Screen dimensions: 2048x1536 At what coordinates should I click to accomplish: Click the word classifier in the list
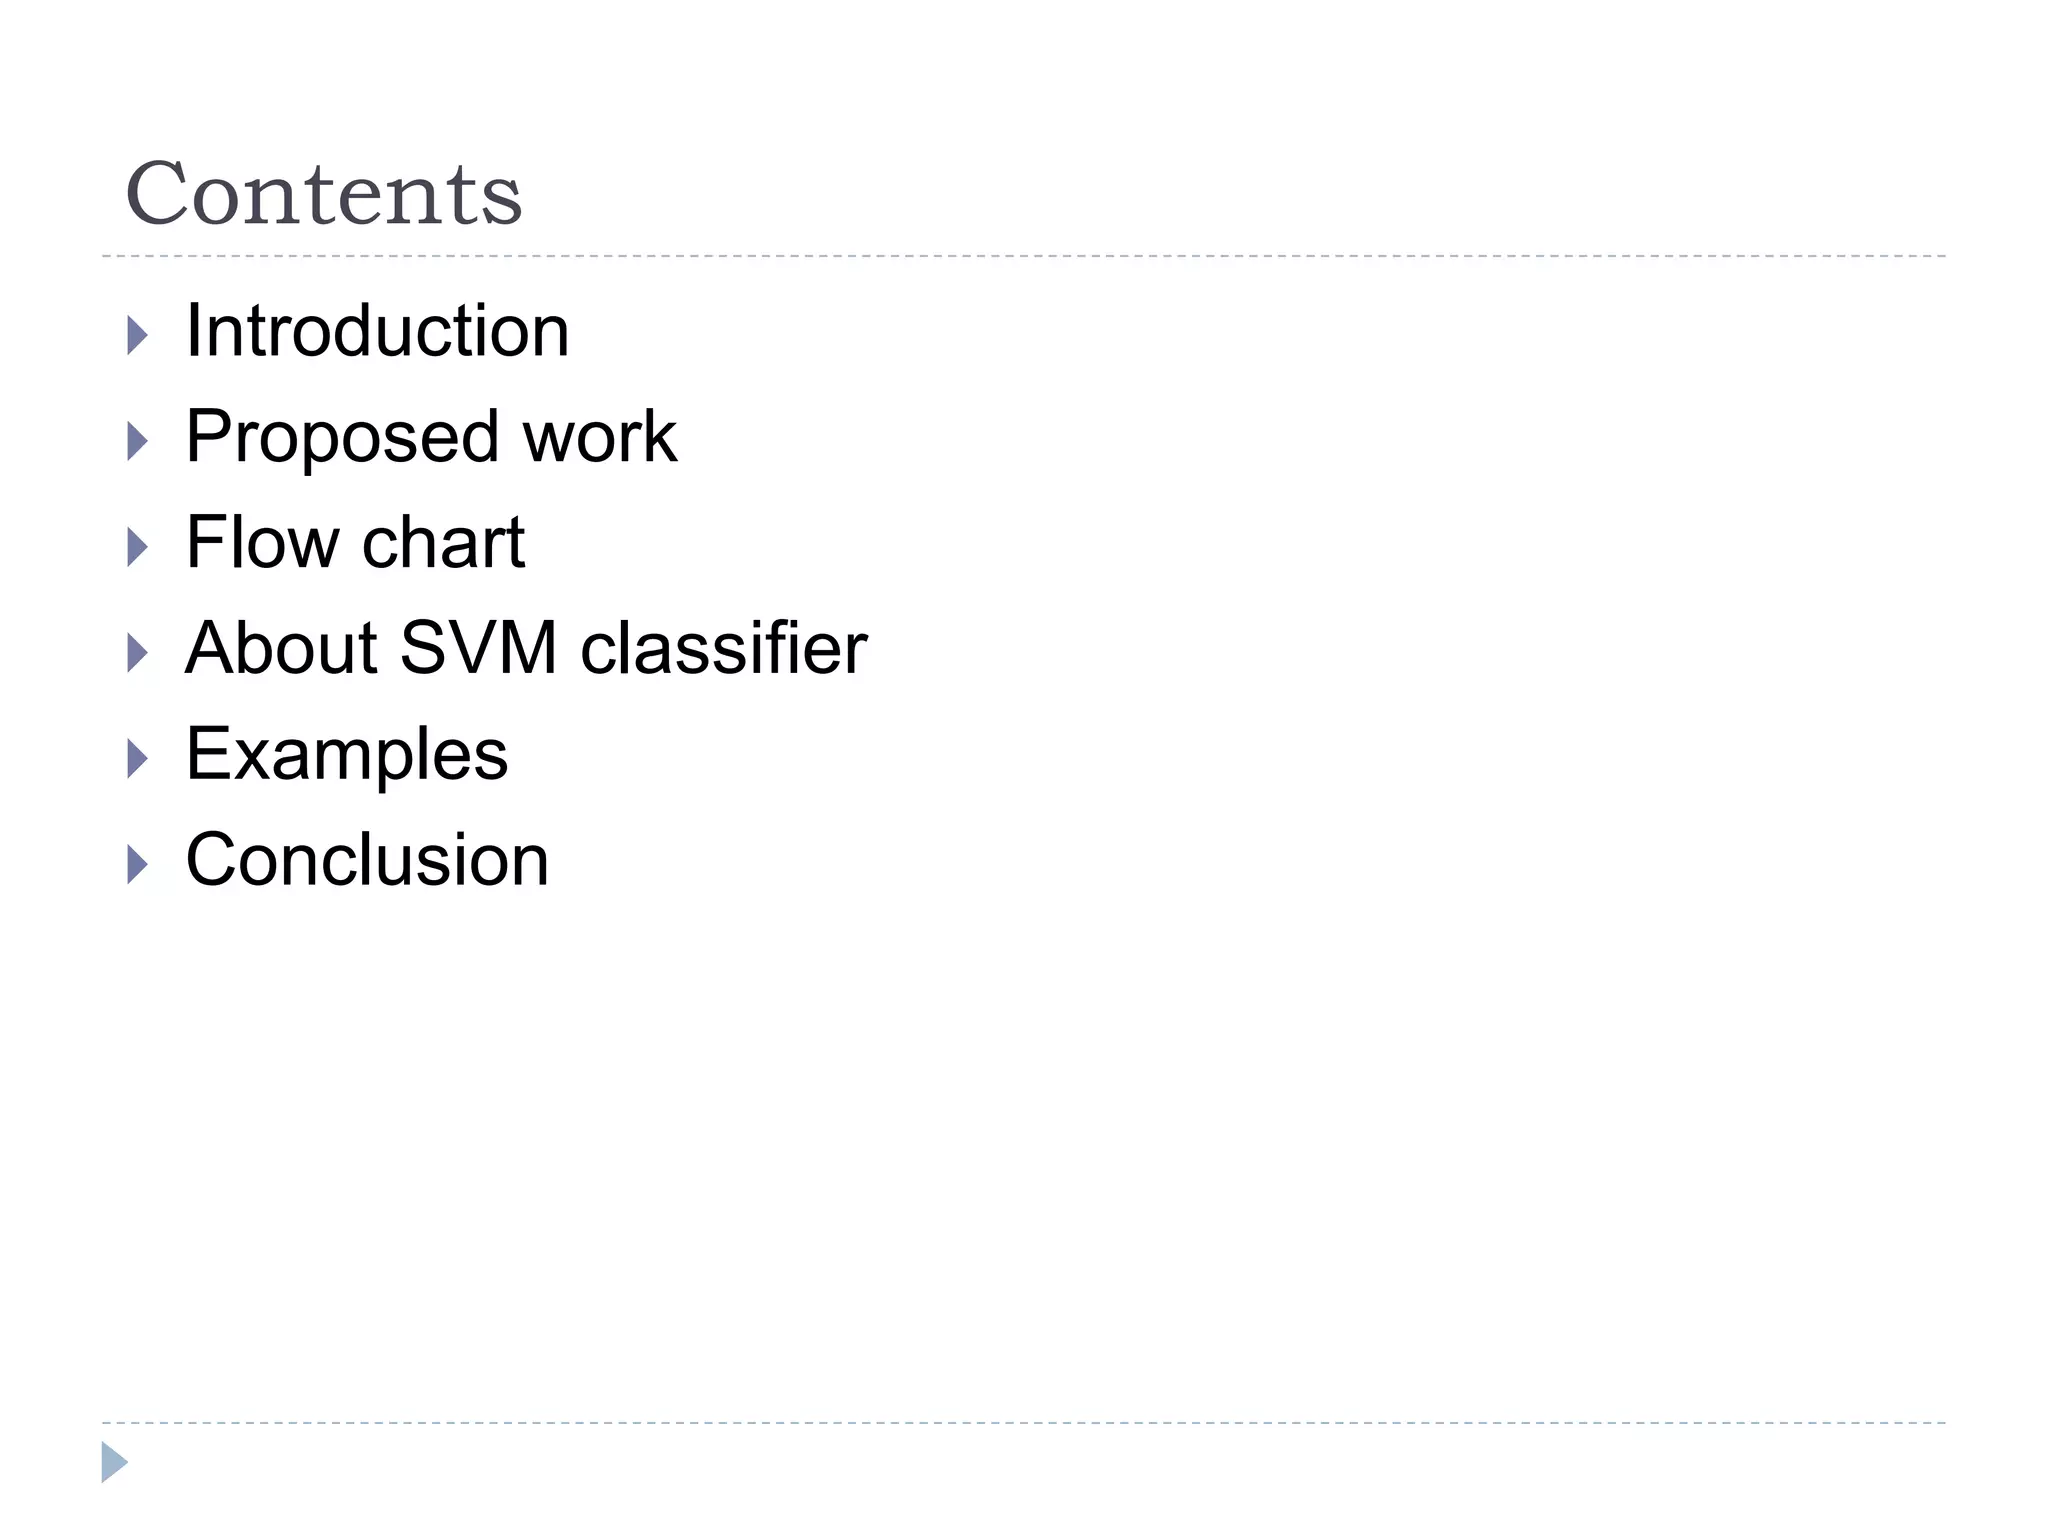[x=724, y=649]
